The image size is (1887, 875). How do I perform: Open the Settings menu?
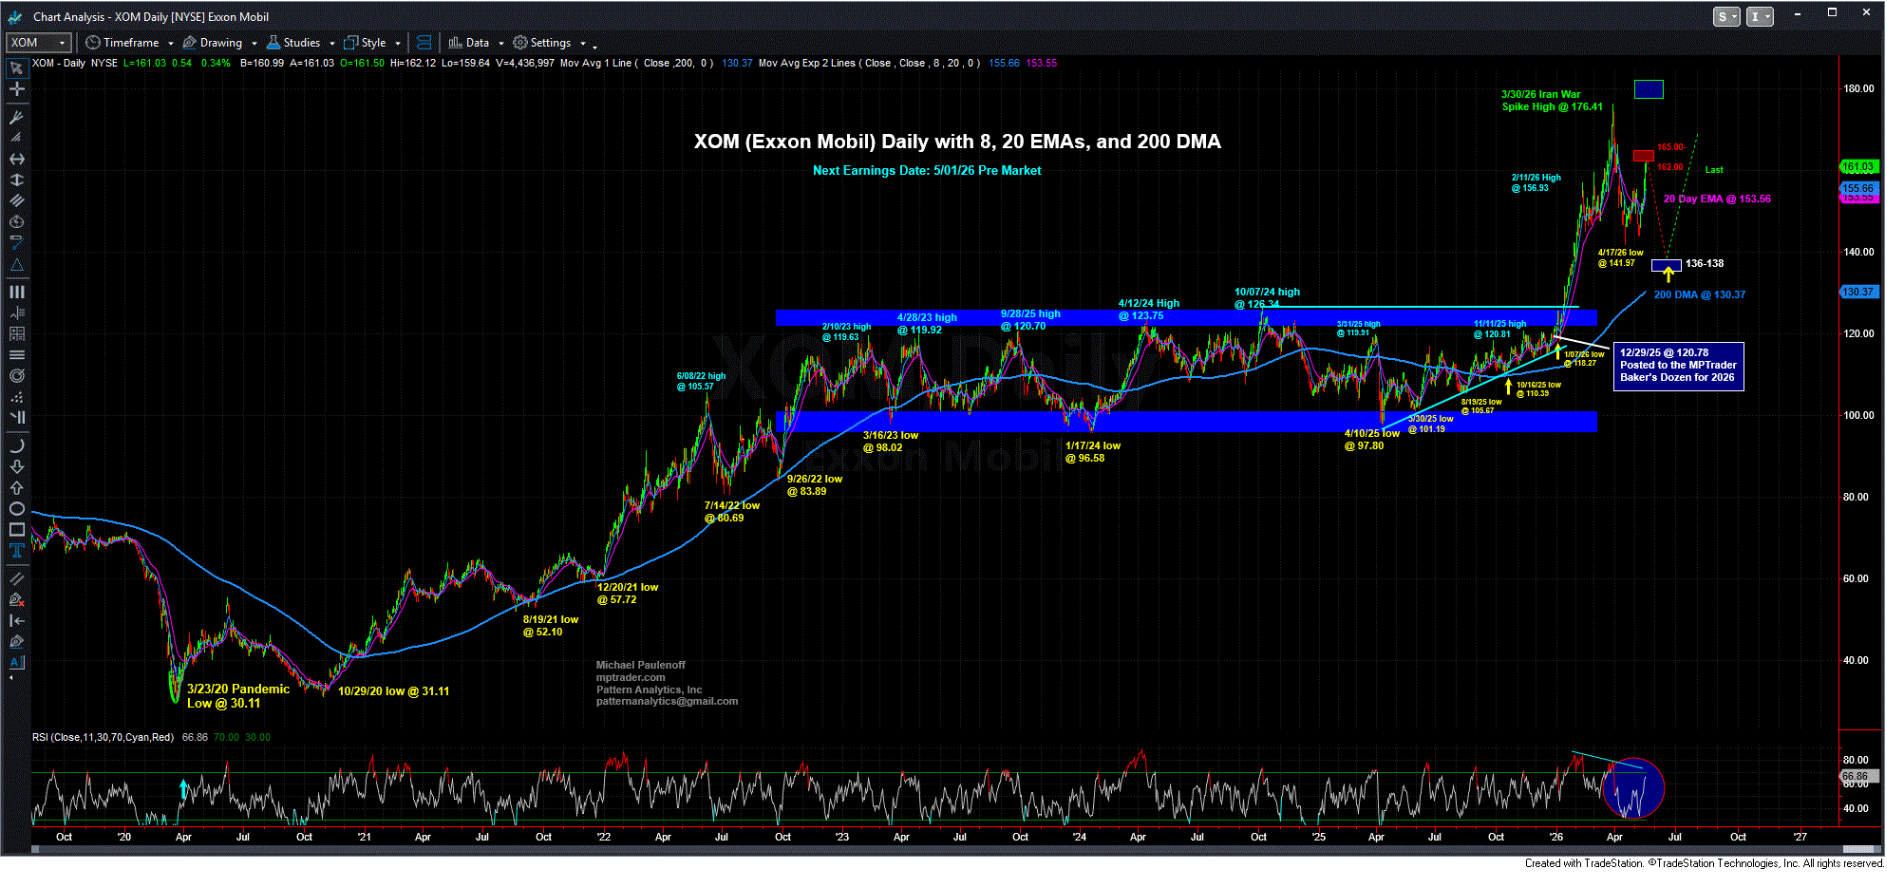pos(542,43)
